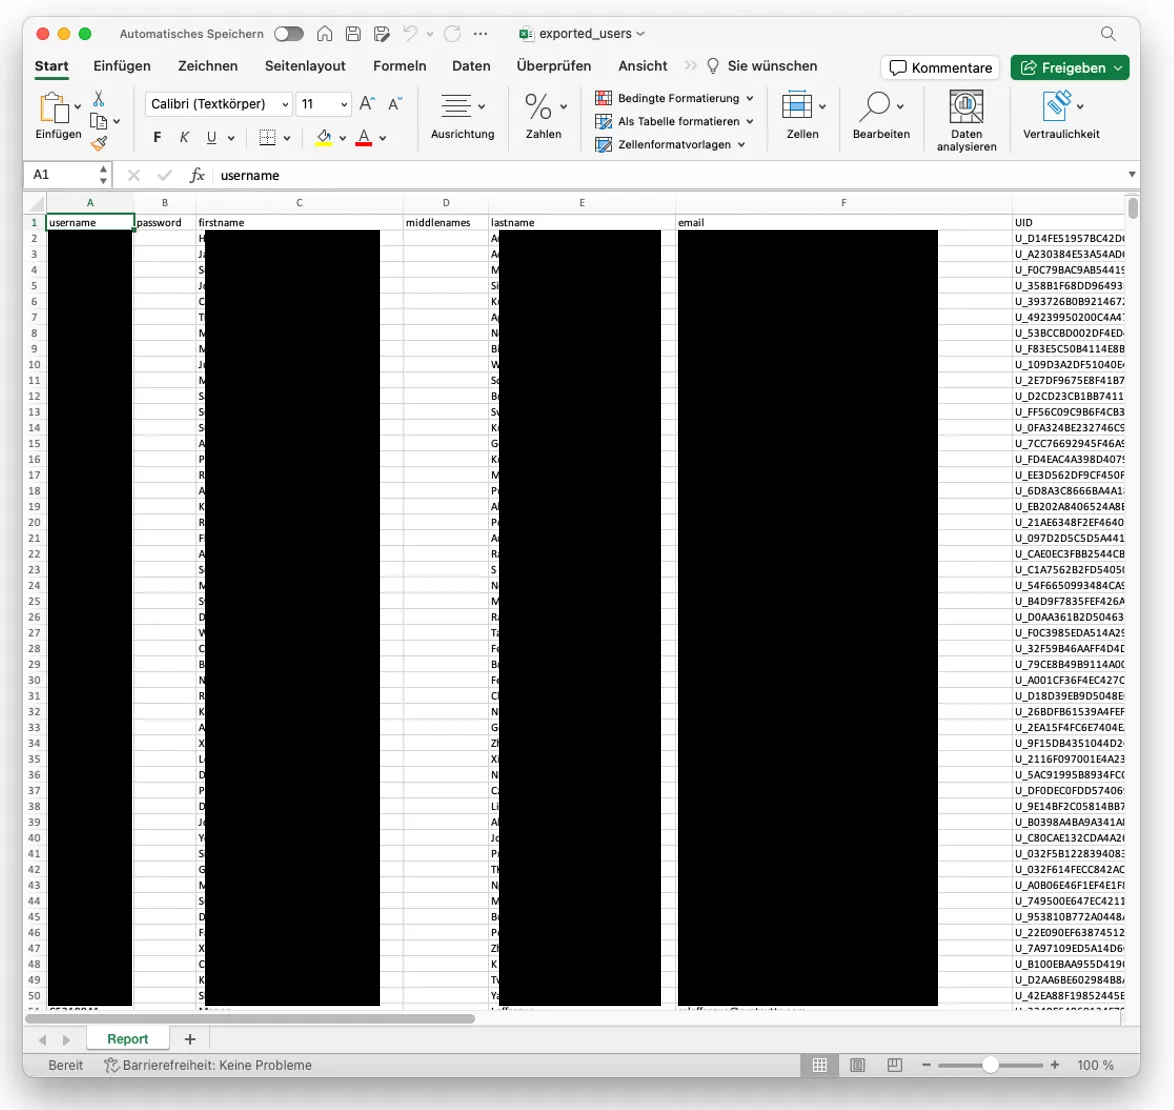The height and width of the screenshot is (1110, 1174).
Task: Click the zoom slider handle
Action: point(990,1065)
